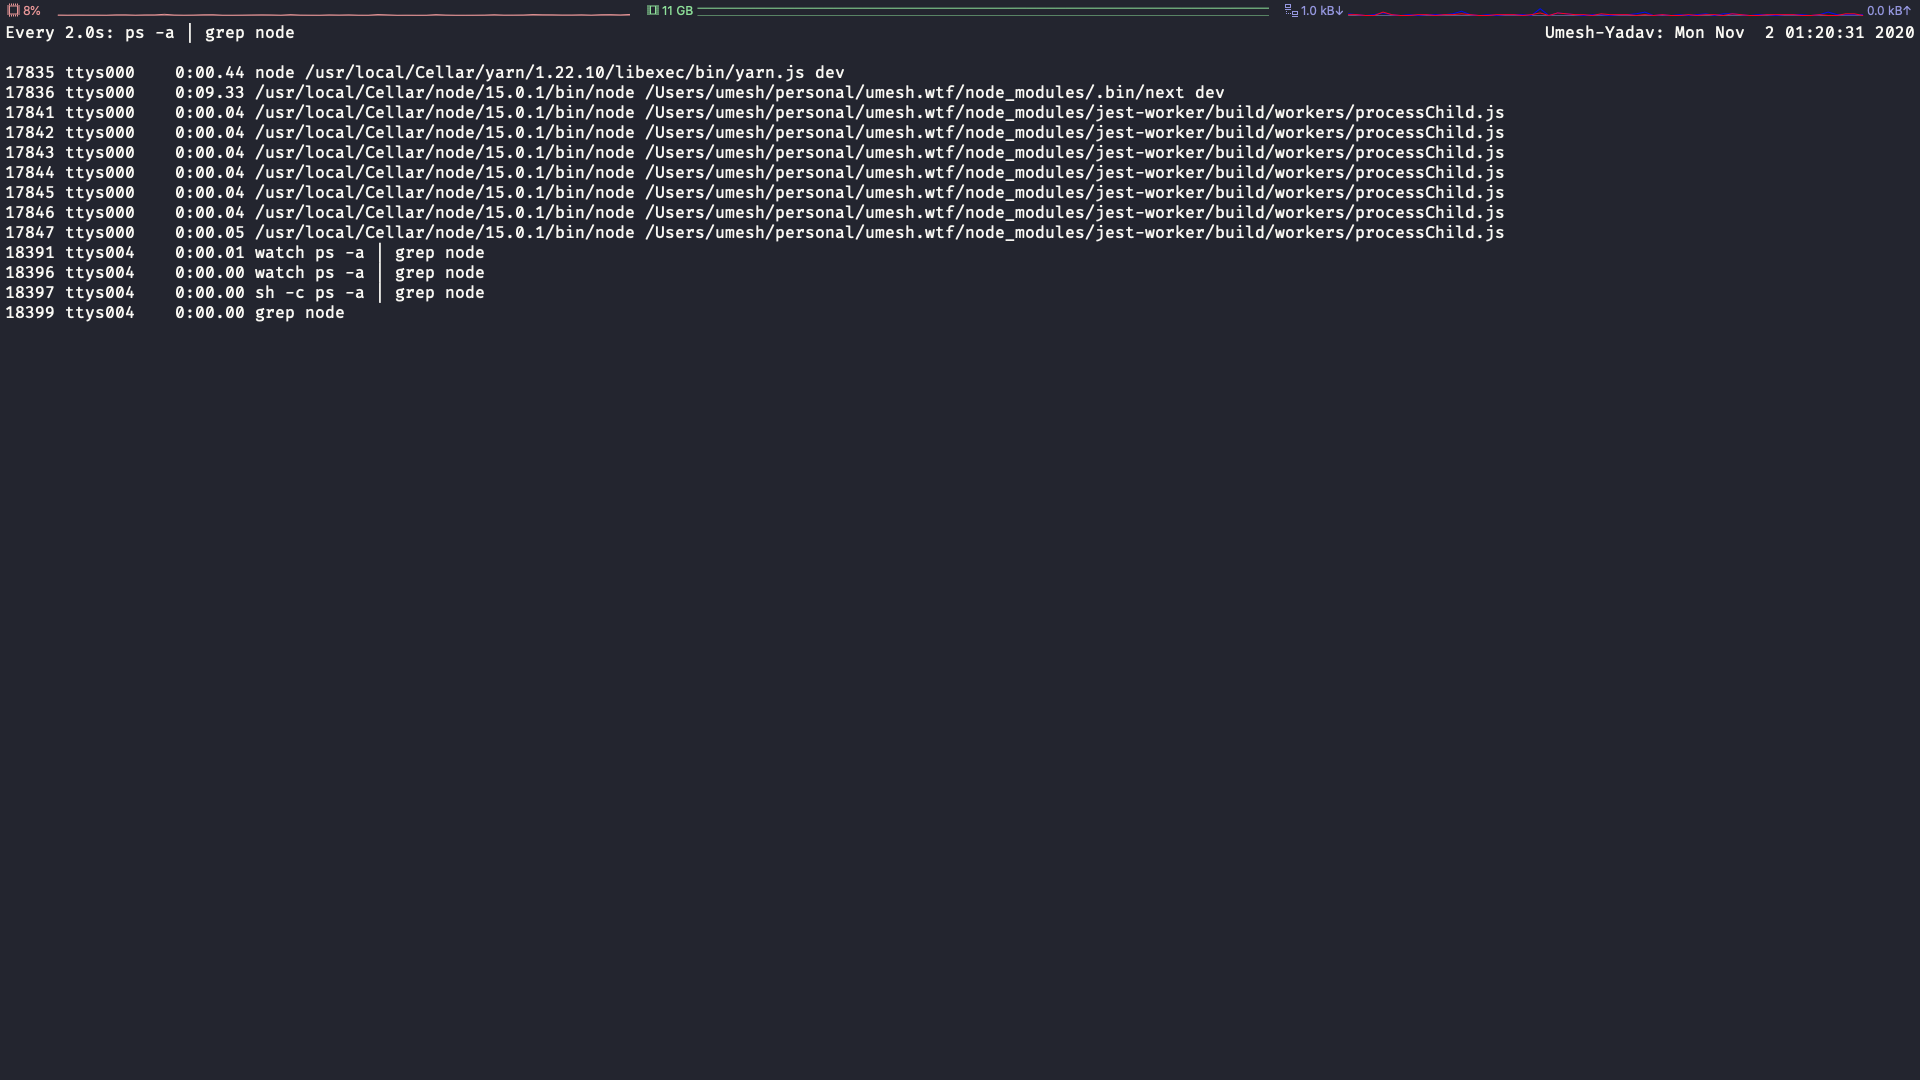Click the 1.0 kB download indicator
1920x1080 pixels.
[1317, 12]
